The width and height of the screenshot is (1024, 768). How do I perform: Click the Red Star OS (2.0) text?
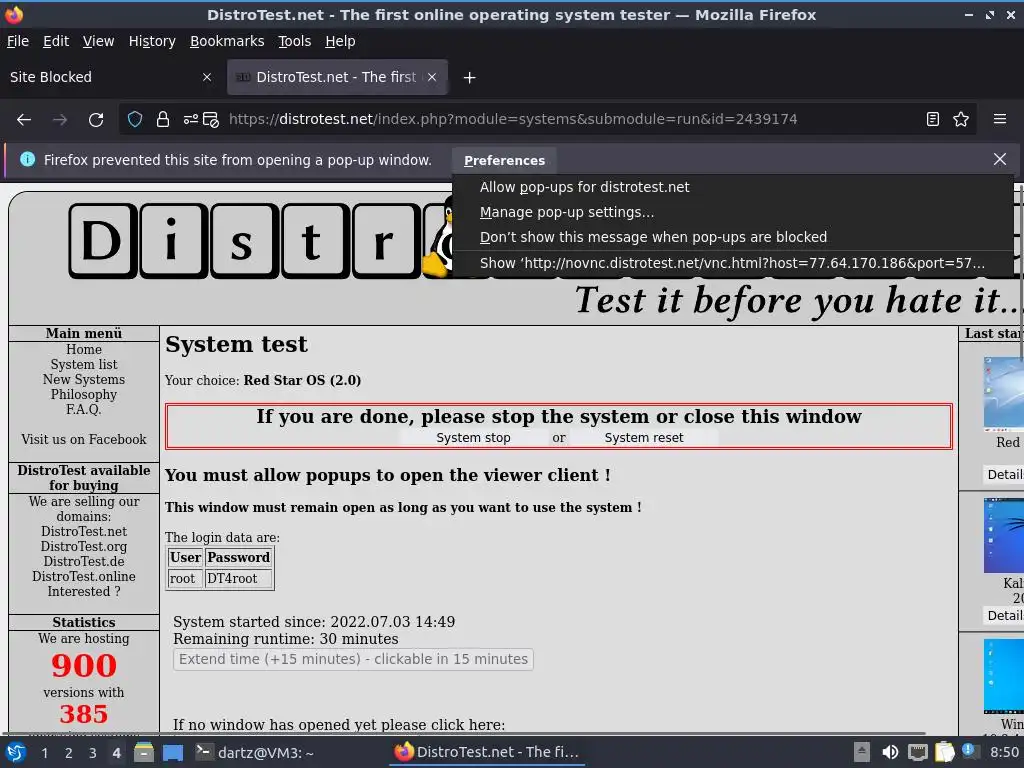[x=302, y=380]
